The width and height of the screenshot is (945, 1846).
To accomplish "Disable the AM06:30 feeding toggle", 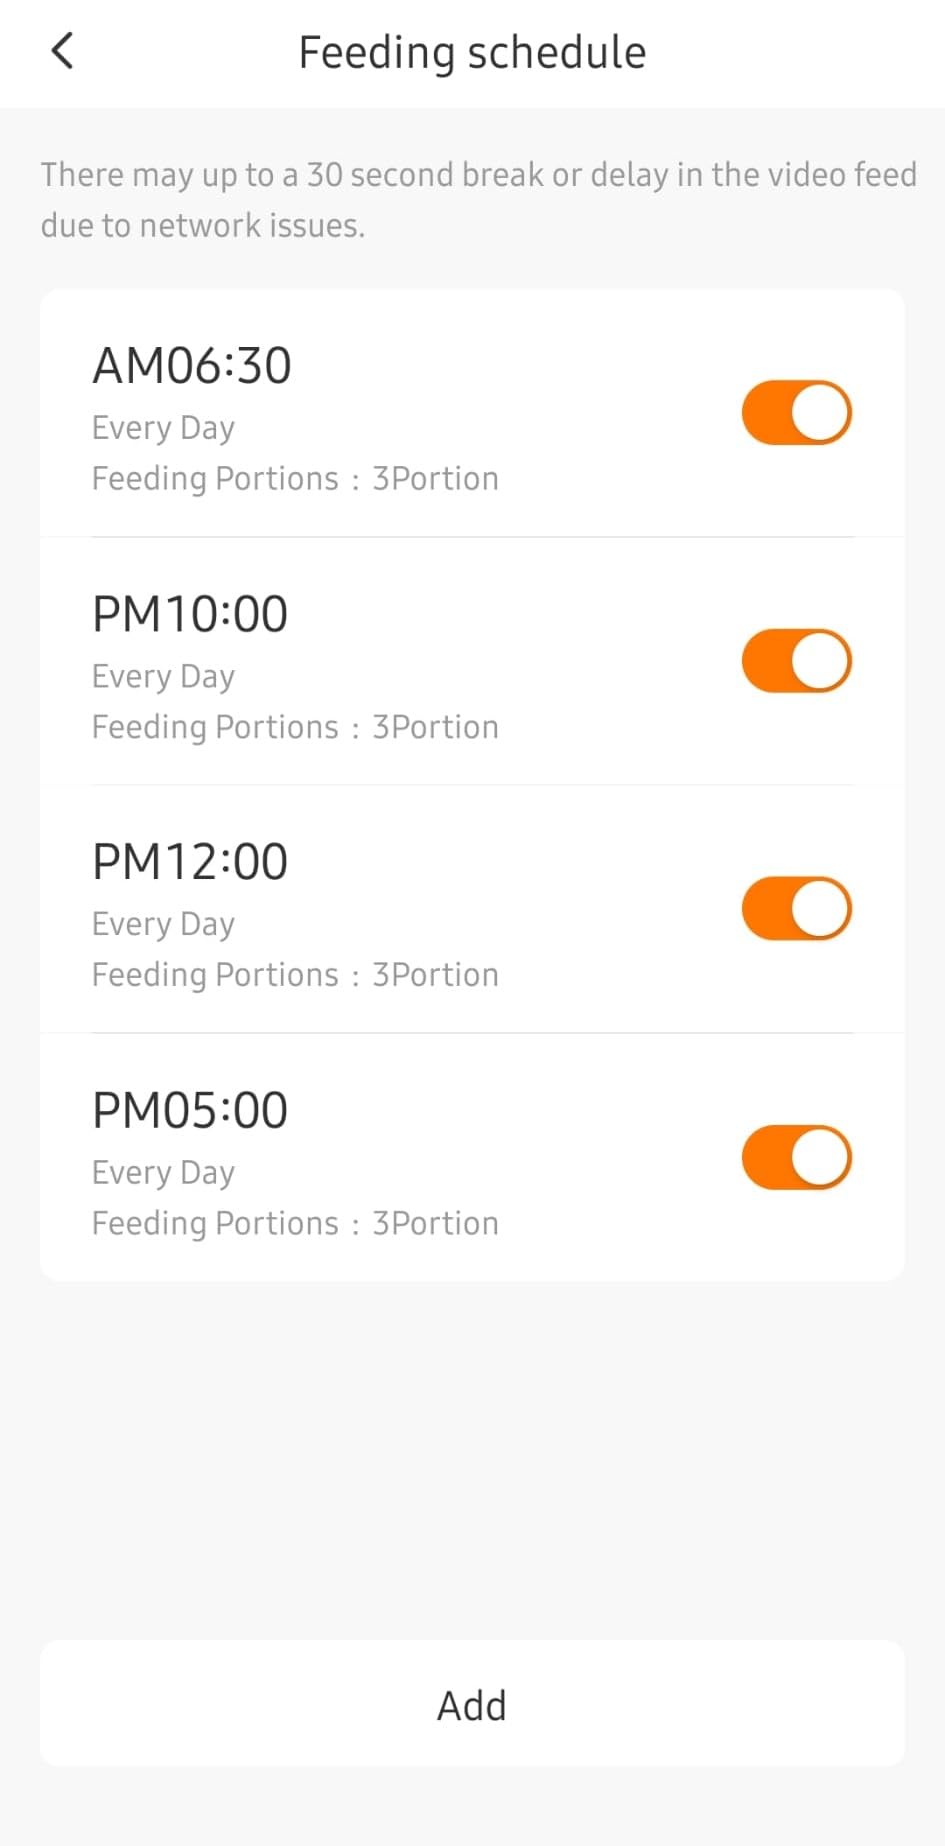I will click(796, 412).
